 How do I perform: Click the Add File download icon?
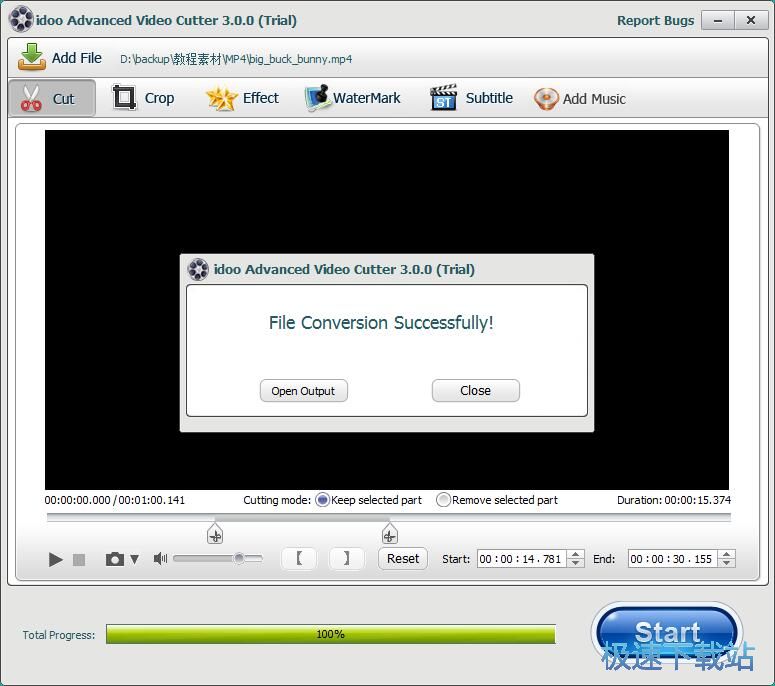pos(32,57)
